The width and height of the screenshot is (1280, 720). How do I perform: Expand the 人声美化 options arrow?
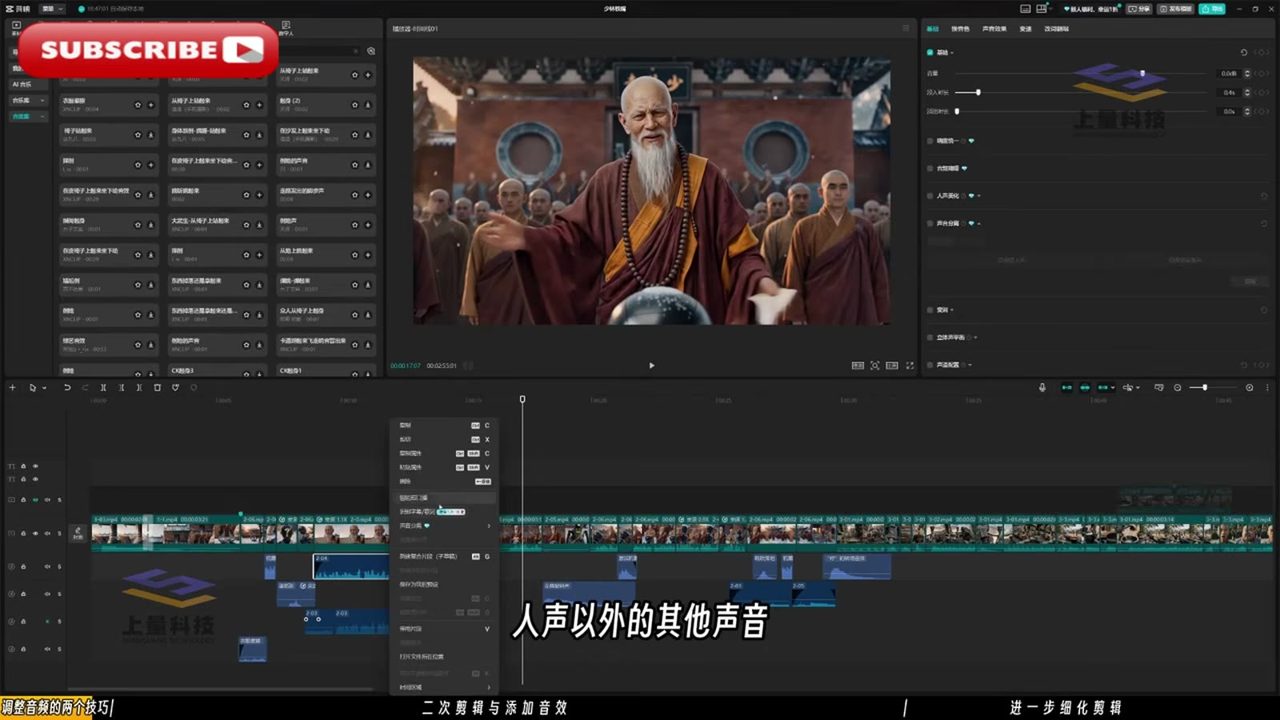(979, 196)
